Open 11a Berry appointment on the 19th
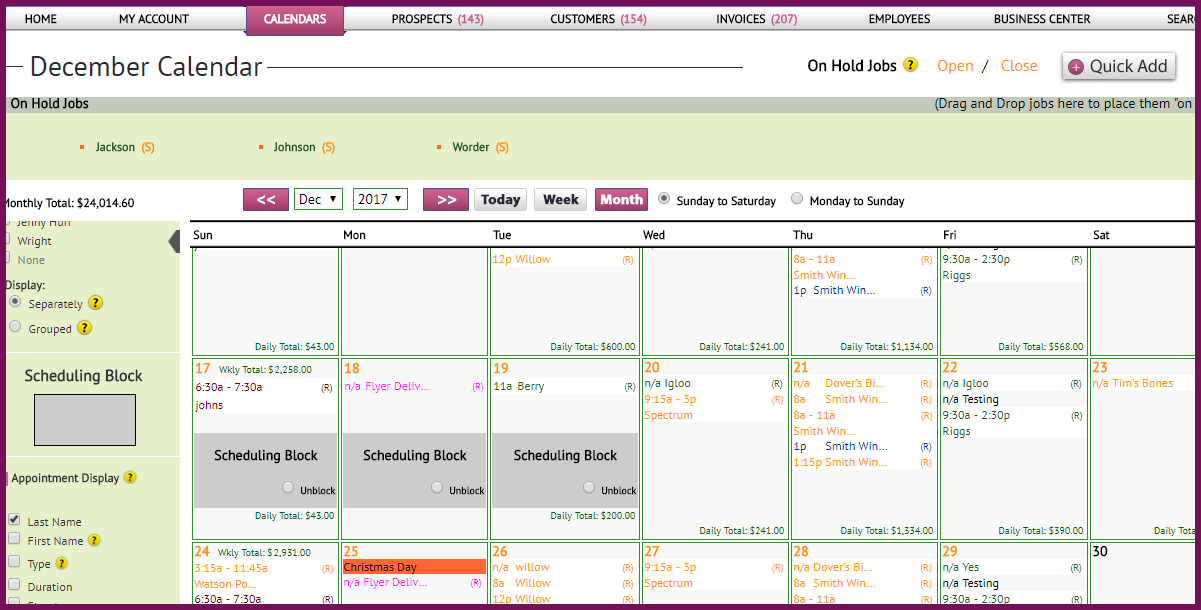 519,387
